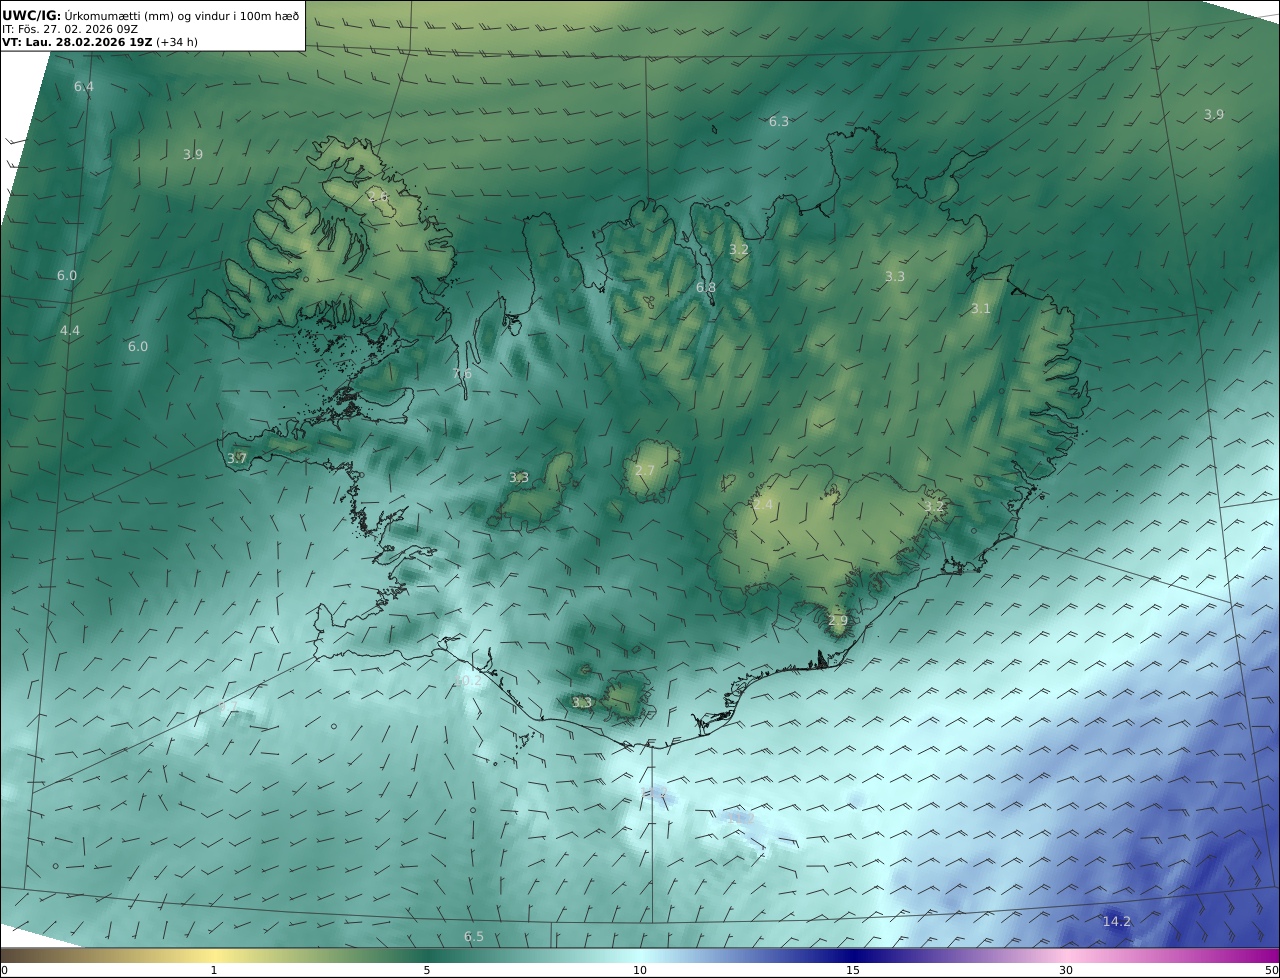This screenshot has height=978, width=1280.
Task: Click the faint 10.2 value near Reykjanes coast
Action: (469, 681)
